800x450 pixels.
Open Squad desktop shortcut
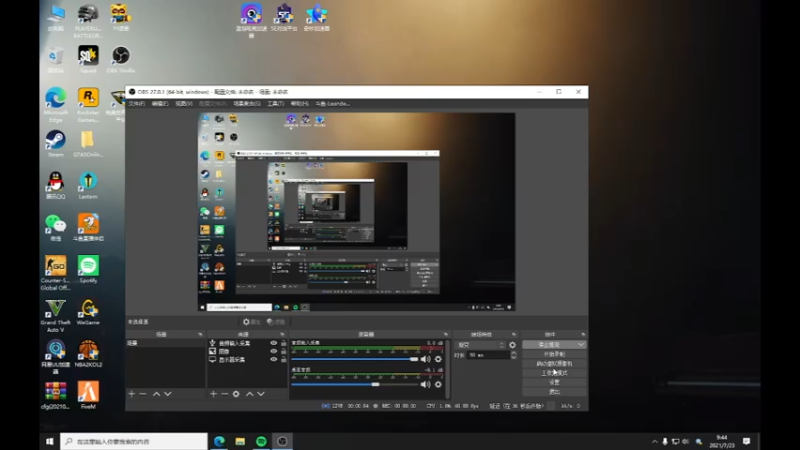pos(88,60)
